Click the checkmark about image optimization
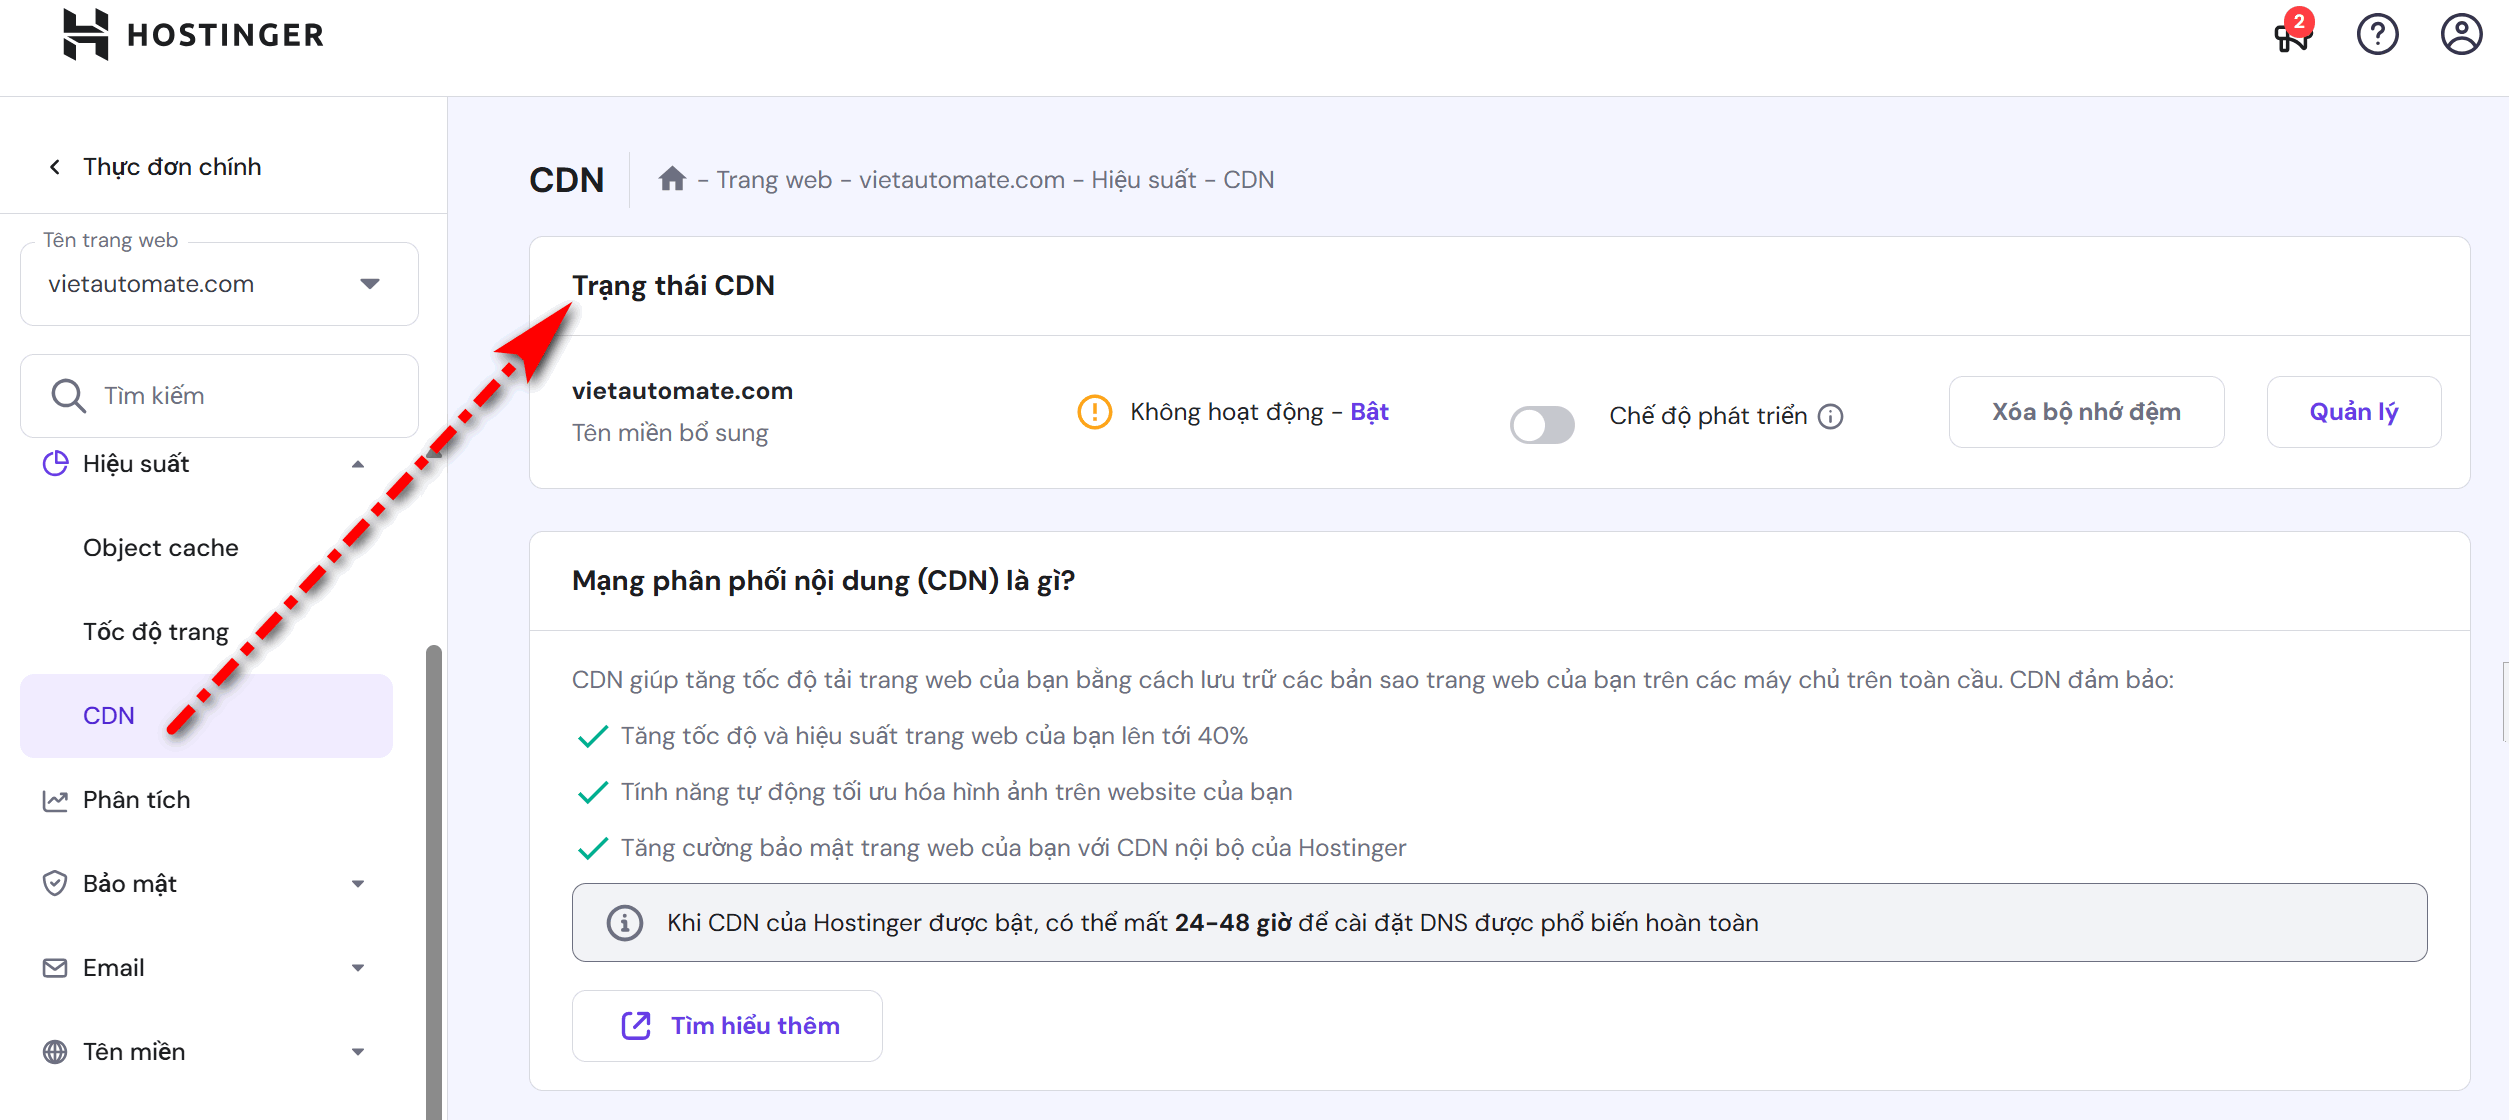 tap(593, 793)
